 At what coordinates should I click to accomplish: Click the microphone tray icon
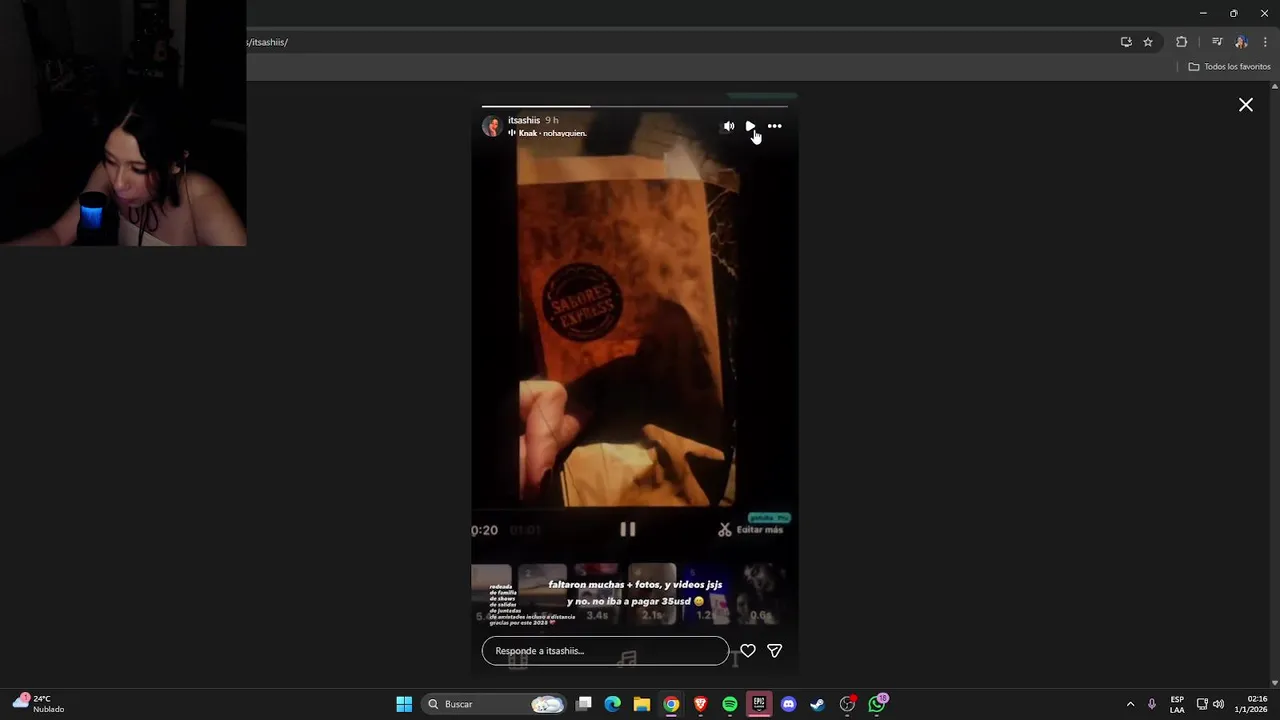[x=1152, y=704]
